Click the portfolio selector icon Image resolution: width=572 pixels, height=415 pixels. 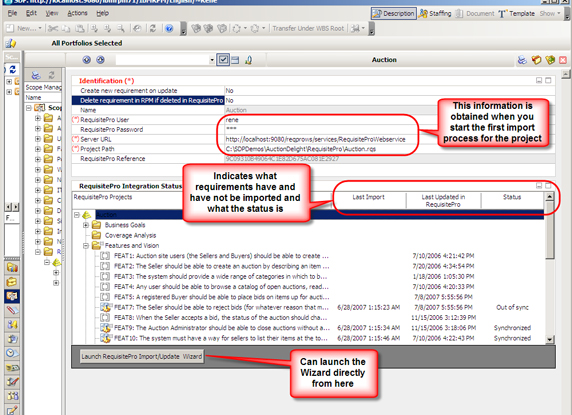pyautogui.click(x=11, y=43)
